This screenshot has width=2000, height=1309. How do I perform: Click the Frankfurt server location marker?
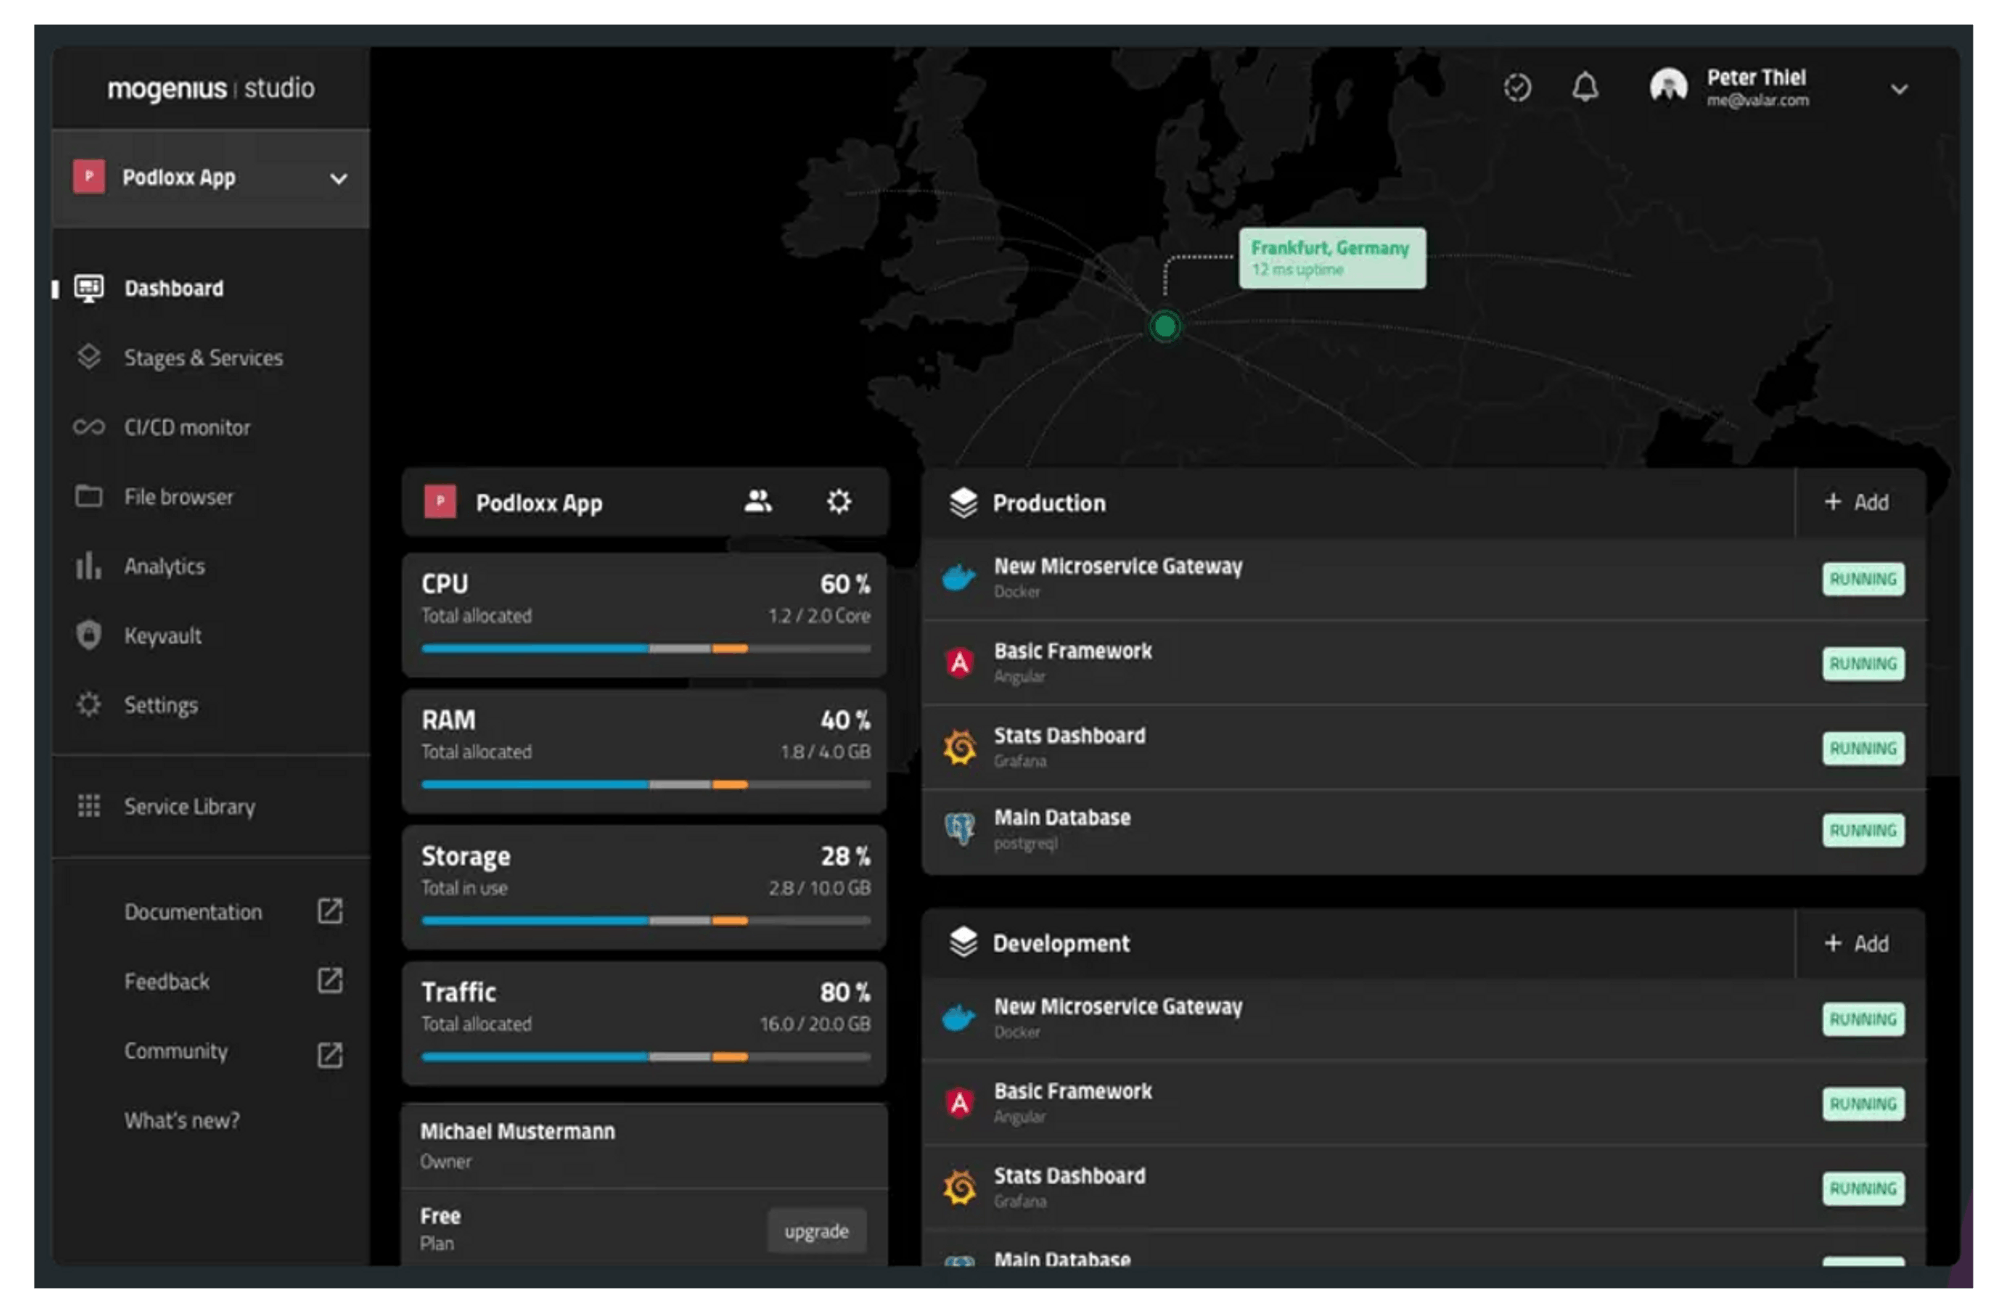point(1165,326)
